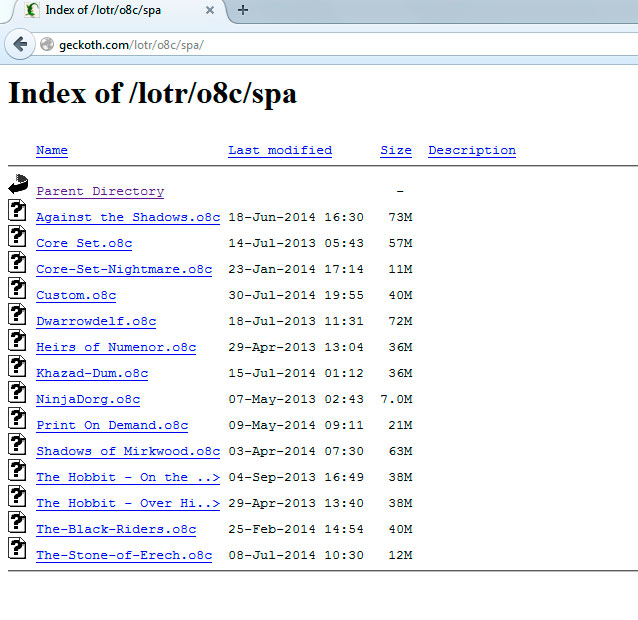
Task: Click the date 08-Jul-2014 10:30
Action: point(296,556)
